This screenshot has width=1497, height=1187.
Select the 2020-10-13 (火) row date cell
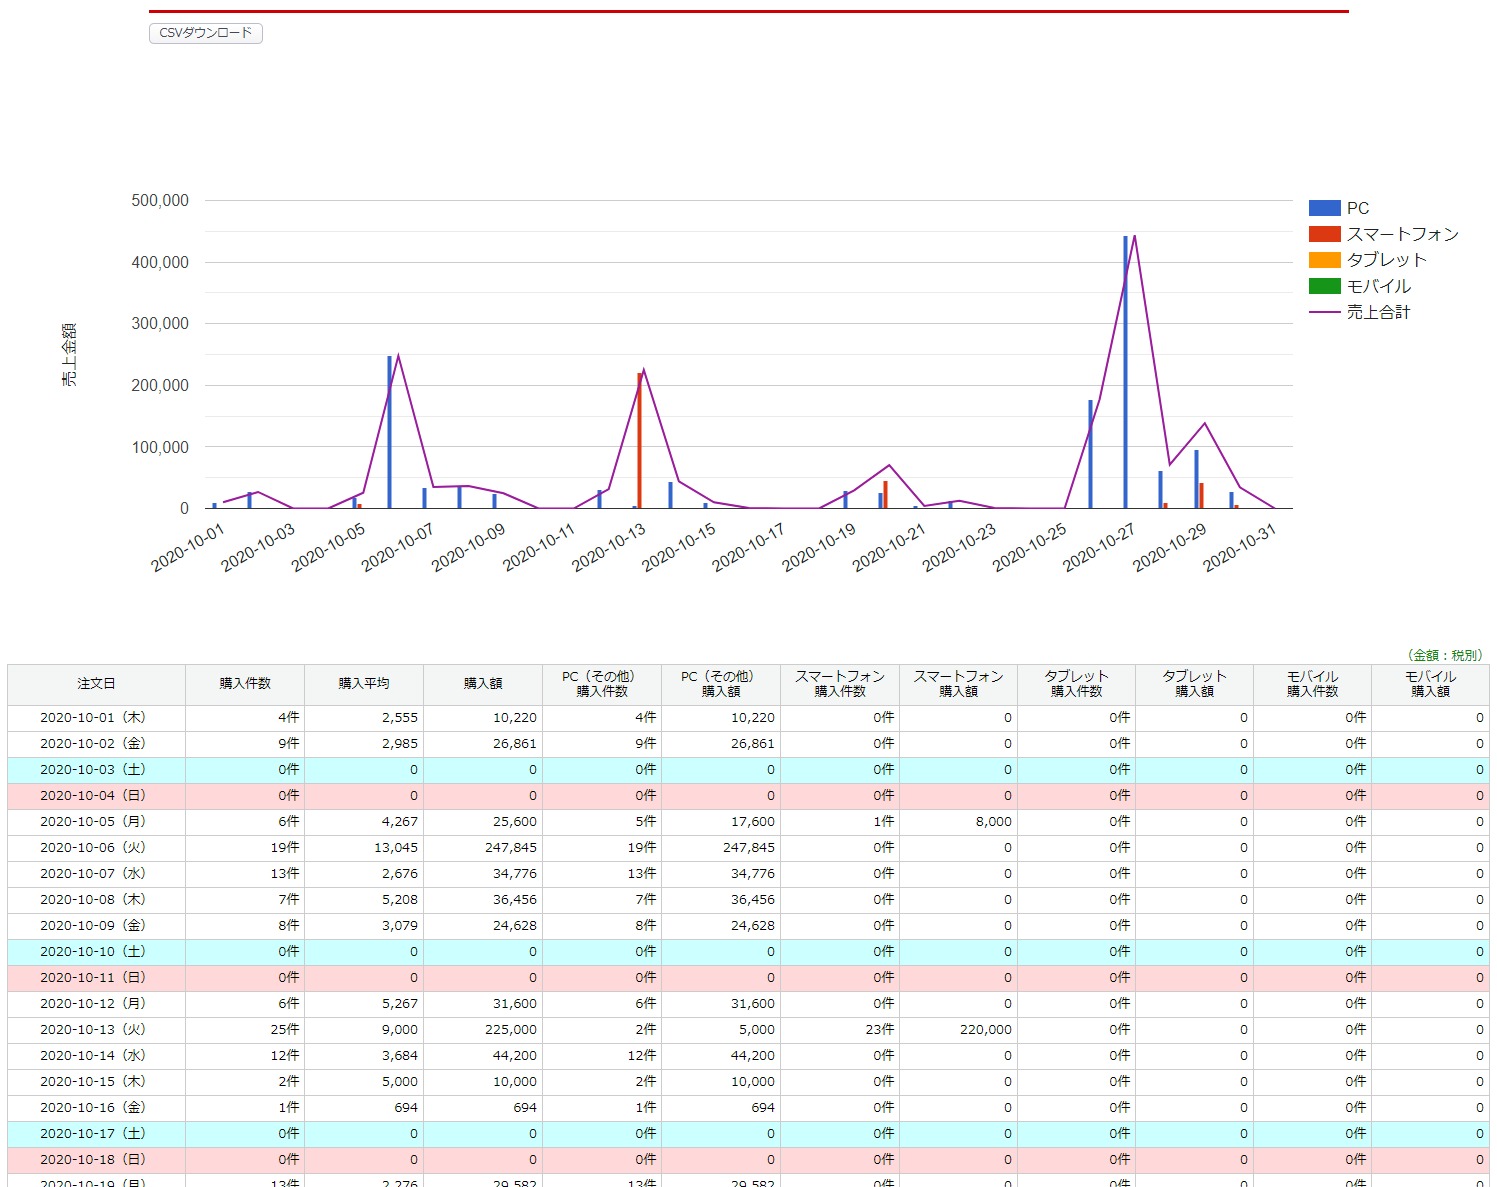93,1029
